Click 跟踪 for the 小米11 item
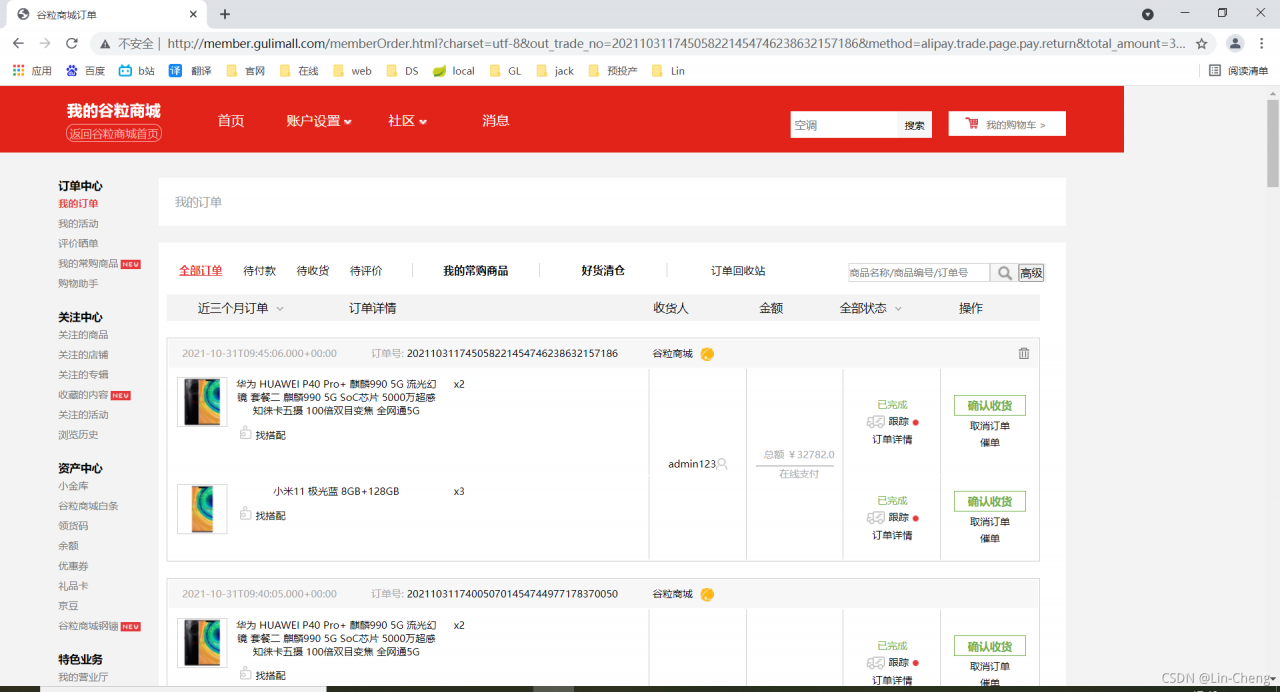The width and height of the screenshot is (1280, 692). [898, 518]
